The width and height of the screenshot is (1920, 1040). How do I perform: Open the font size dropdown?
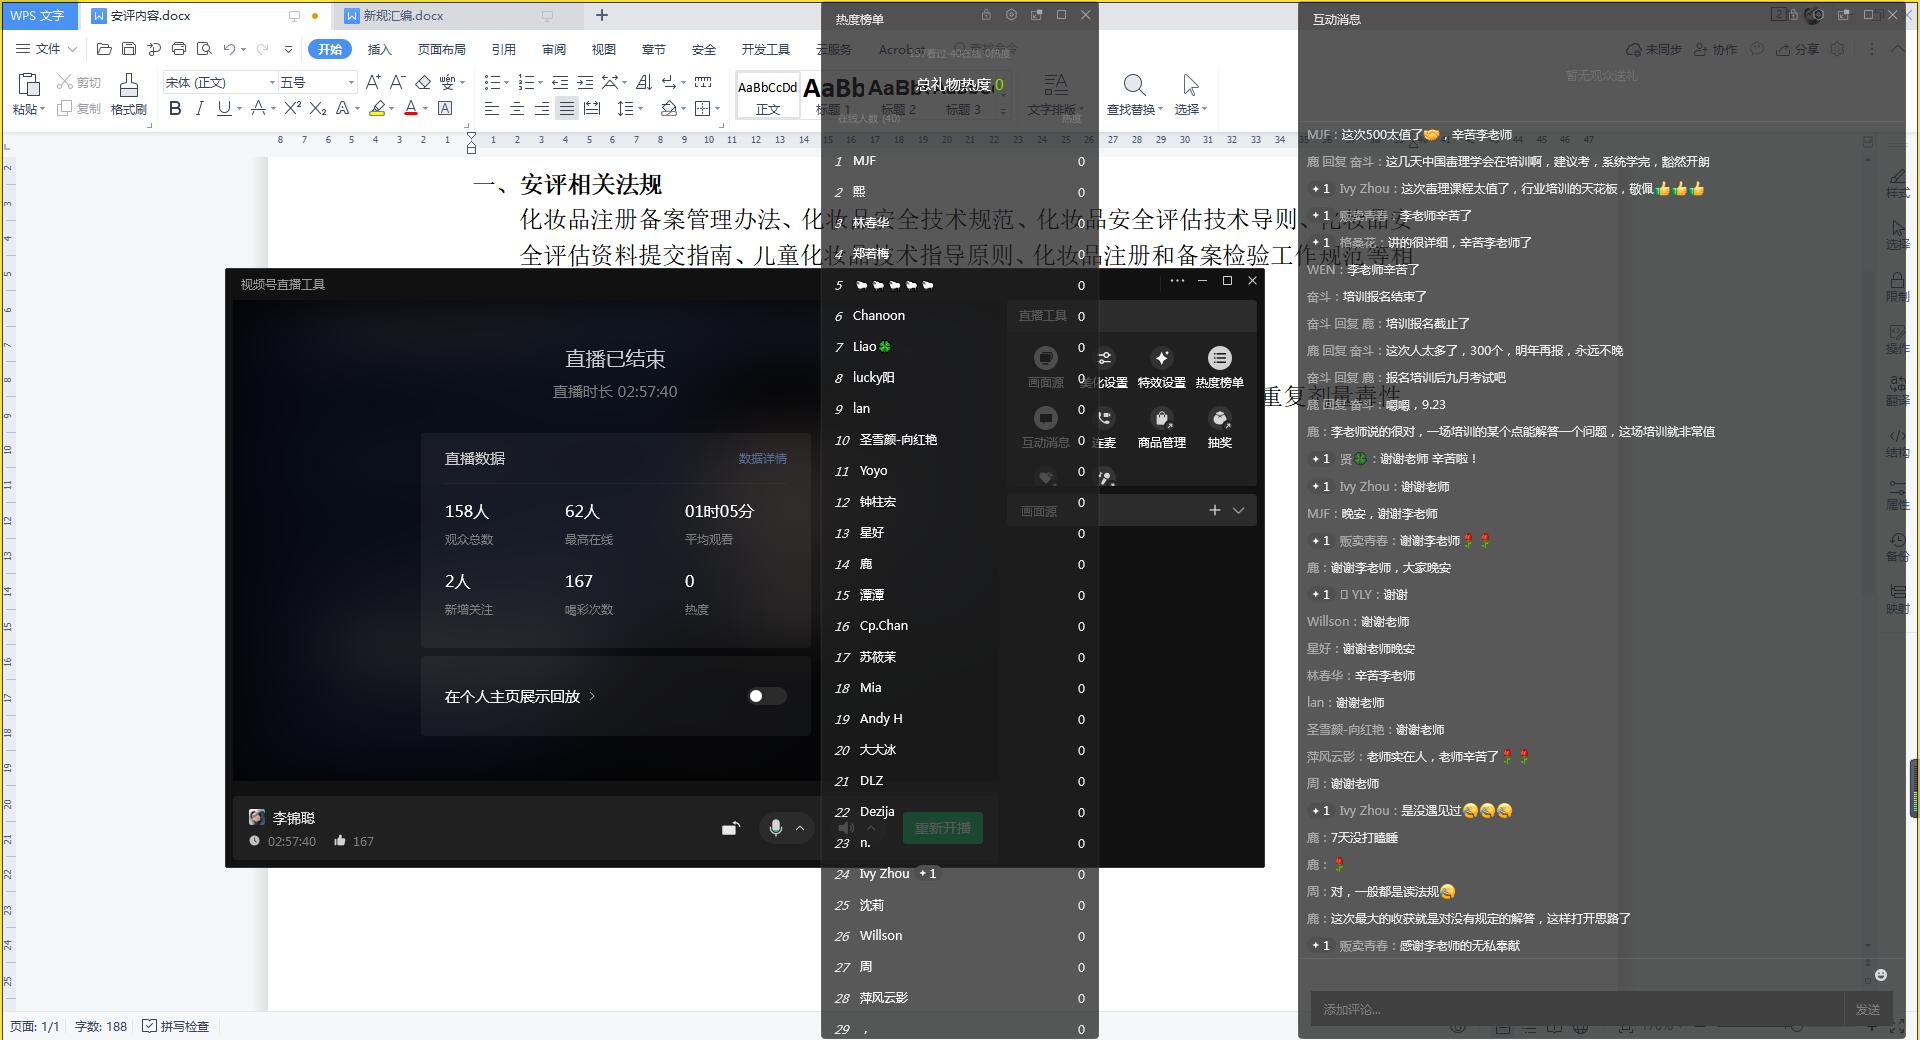(x=350, y=82)
